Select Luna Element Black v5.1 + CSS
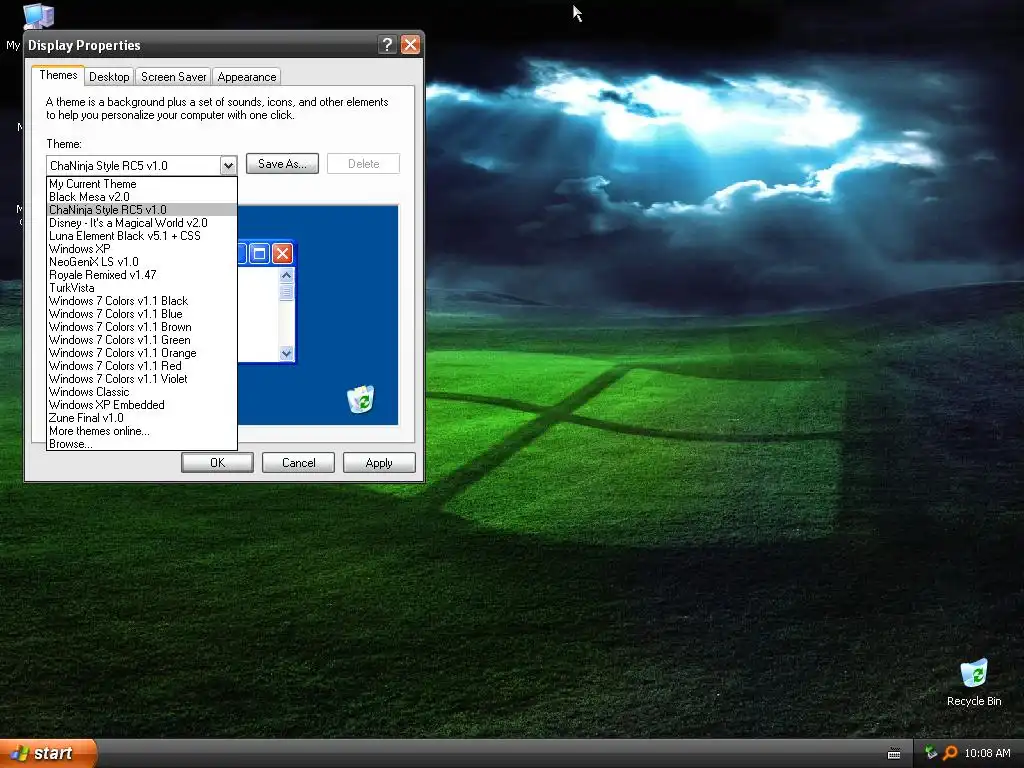1024x768 pixels. click(142, 236)
